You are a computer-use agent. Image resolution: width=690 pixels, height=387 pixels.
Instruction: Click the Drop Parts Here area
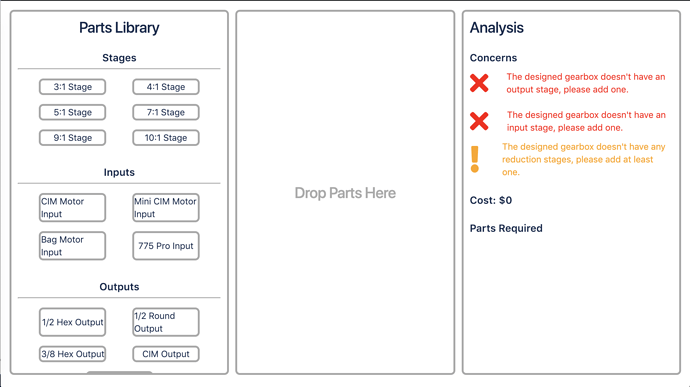click(345, 193)
